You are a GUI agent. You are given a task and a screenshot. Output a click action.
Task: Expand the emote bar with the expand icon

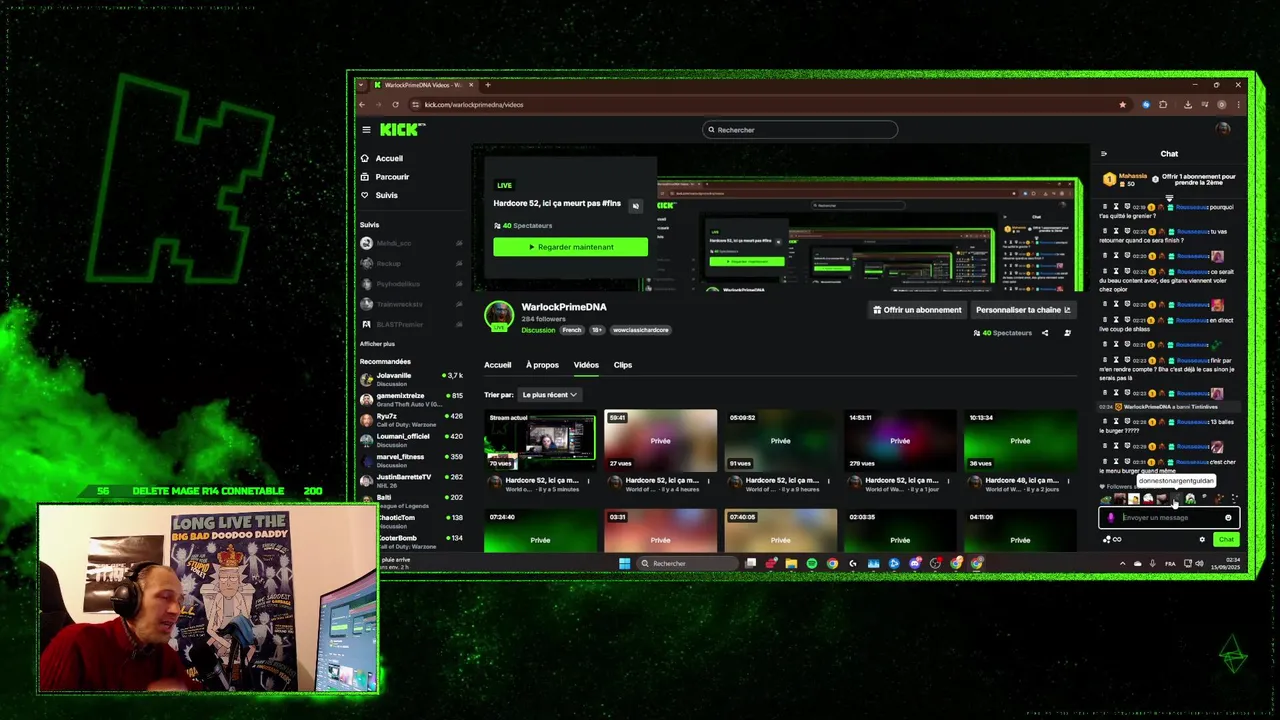1235,499
